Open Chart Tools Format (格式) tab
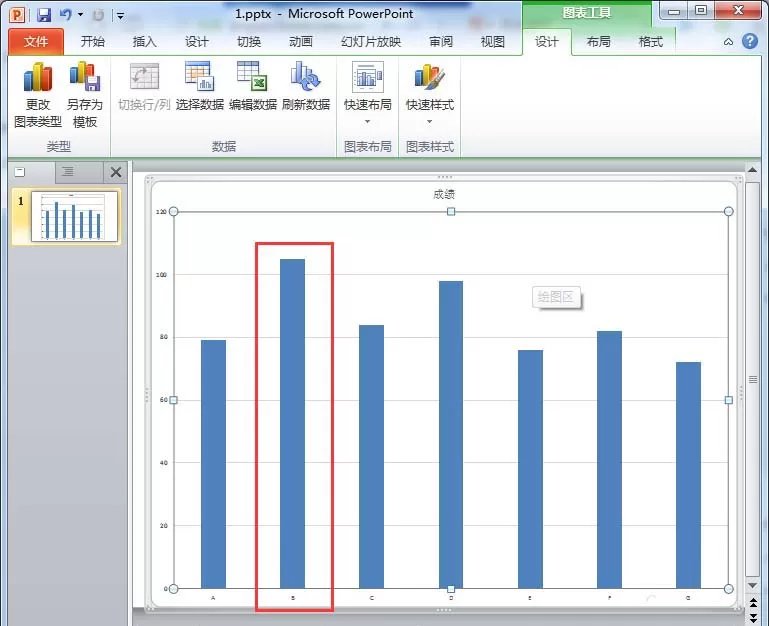 click(651, 42)
